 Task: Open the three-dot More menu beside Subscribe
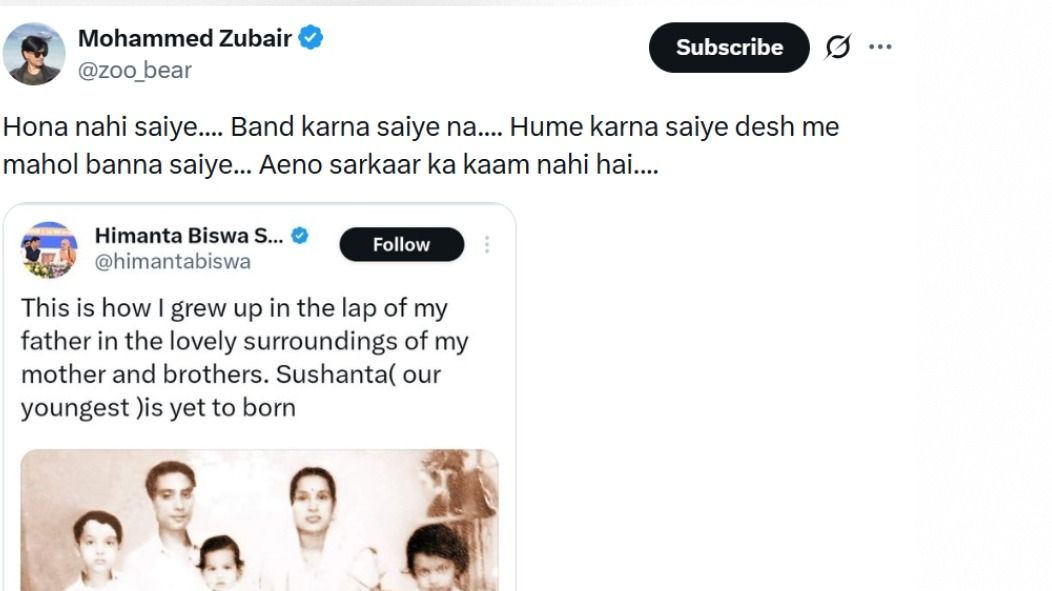[880, 47]
